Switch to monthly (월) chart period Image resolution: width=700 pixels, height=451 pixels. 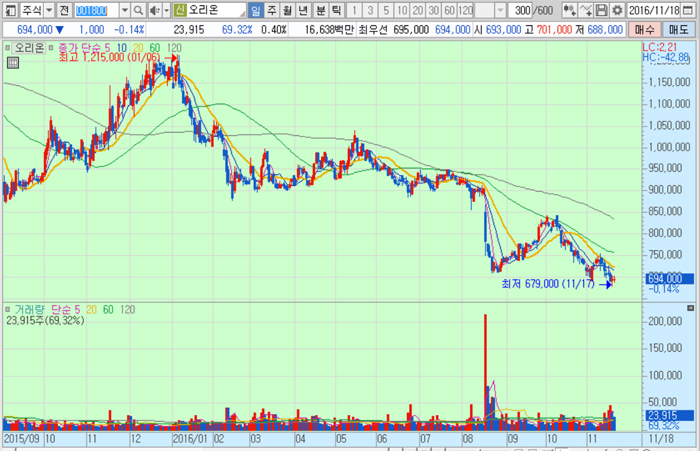coord(288,10)
